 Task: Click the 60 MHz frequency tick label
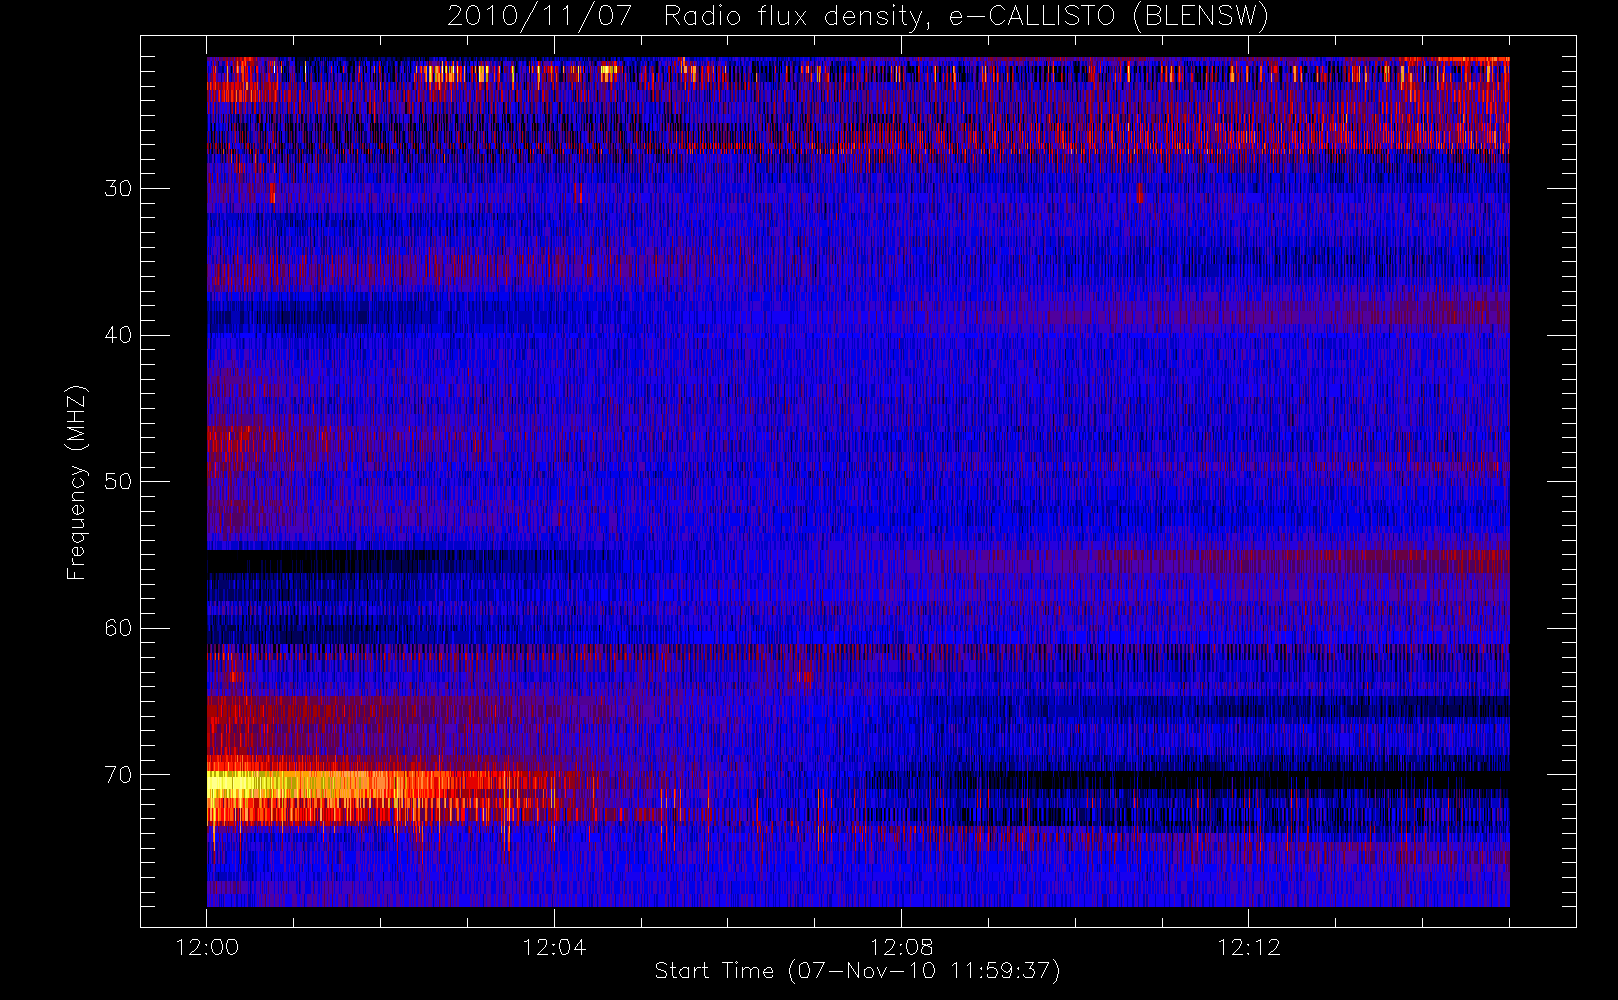118,628
